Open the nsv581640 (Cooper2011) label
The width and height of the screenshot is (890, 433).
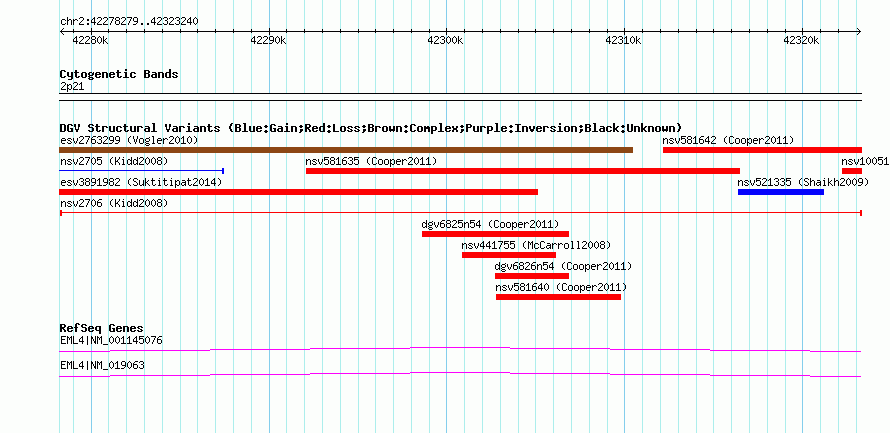pos(561,287)
